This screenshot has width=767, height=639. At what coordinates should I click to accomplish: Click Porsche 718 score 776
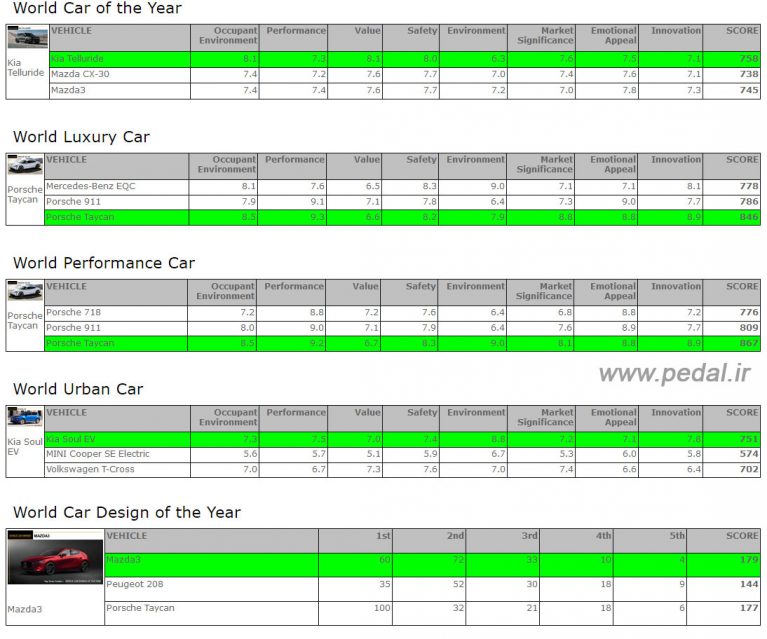point(749,312)
